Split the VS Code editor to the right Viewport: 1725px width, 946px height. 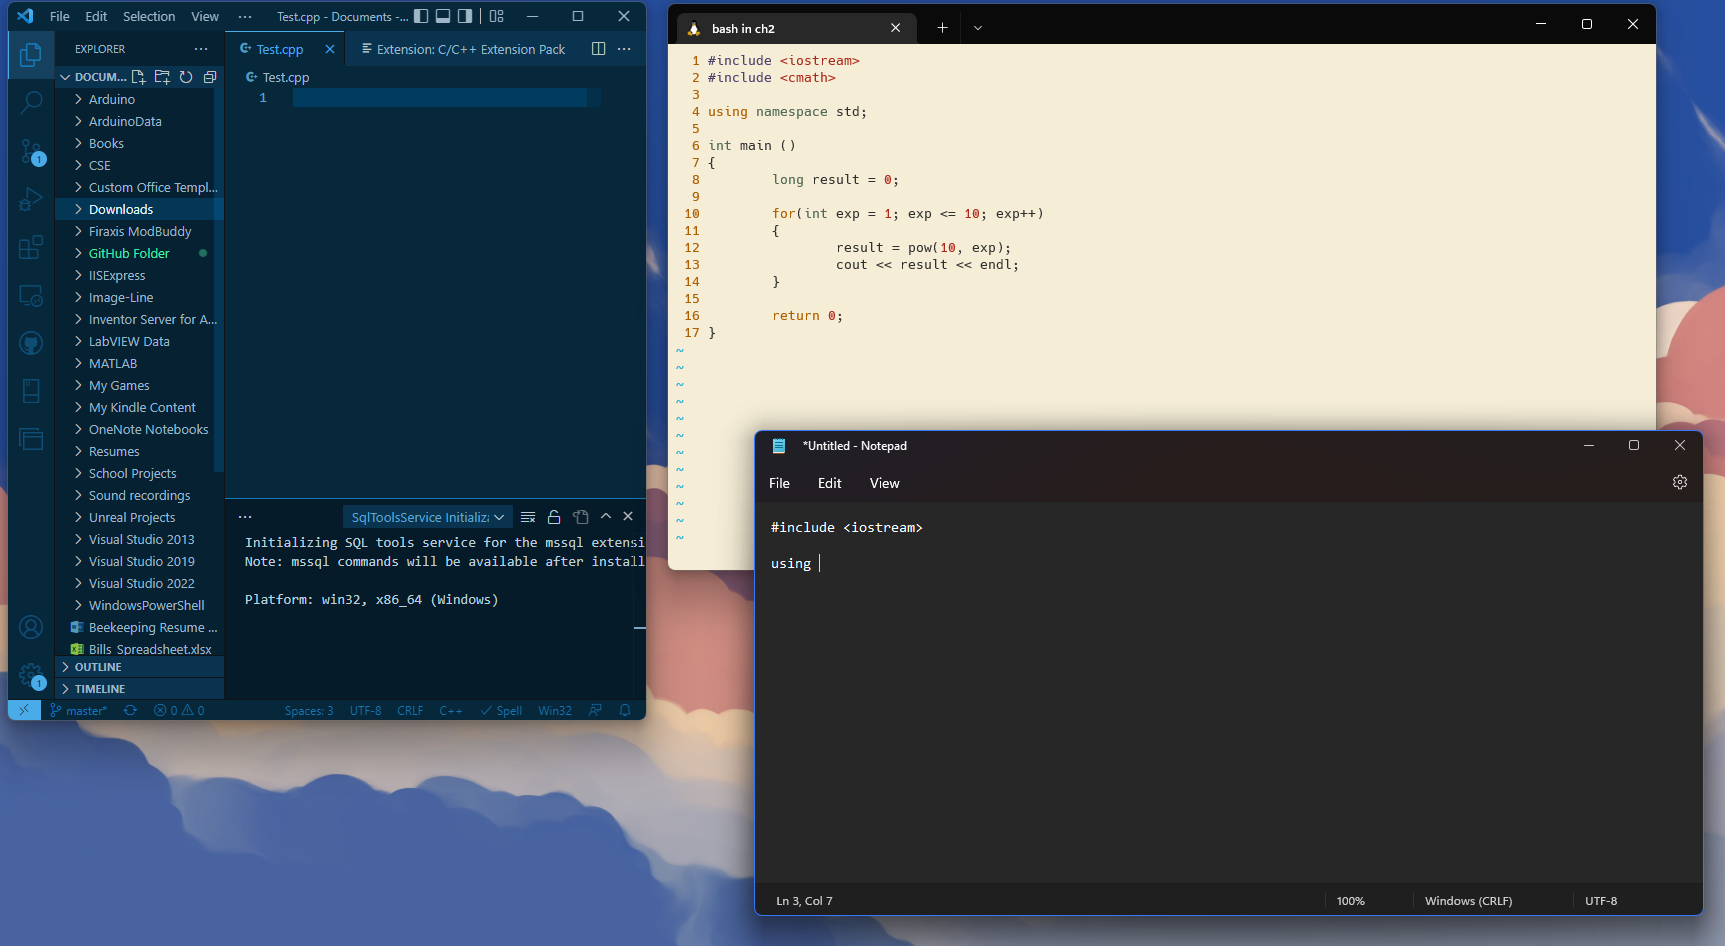pyautogui.click(x=598, y=49)
